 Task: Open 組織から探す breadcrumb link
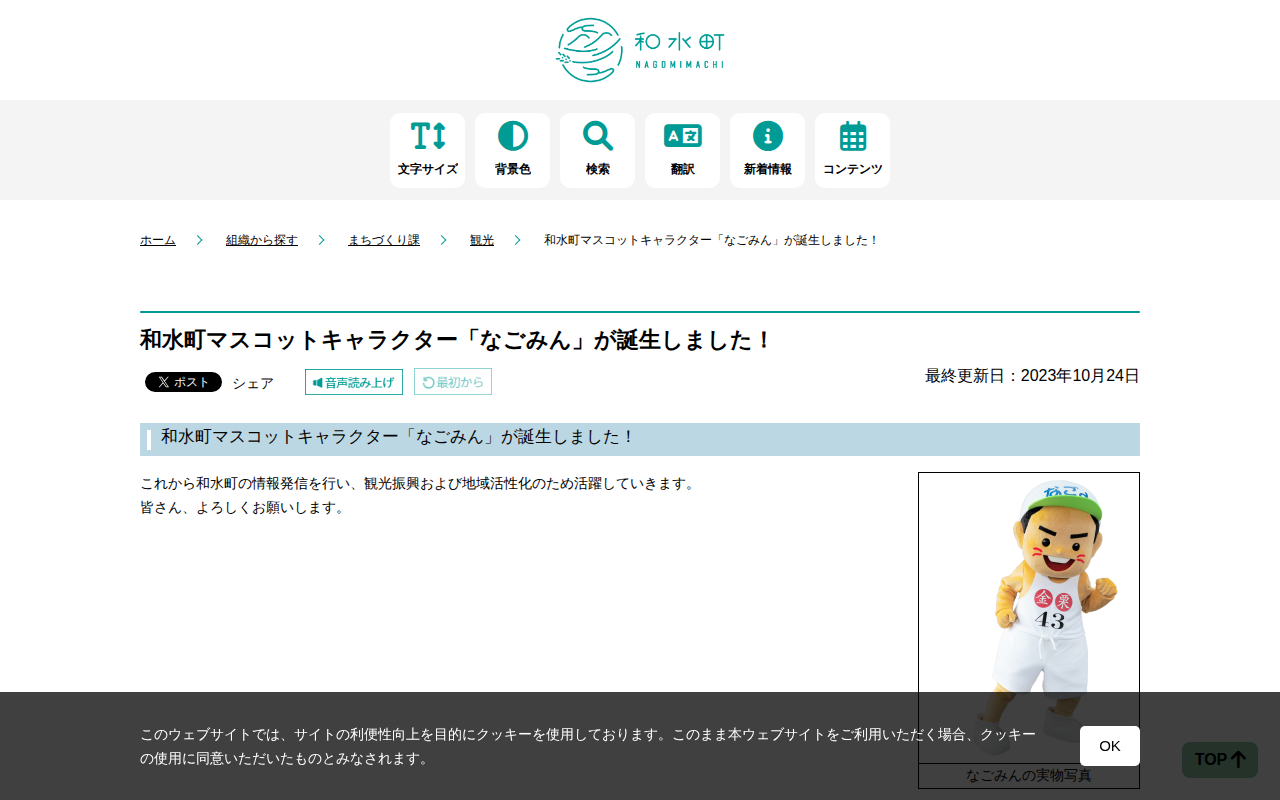coord(262,240)
